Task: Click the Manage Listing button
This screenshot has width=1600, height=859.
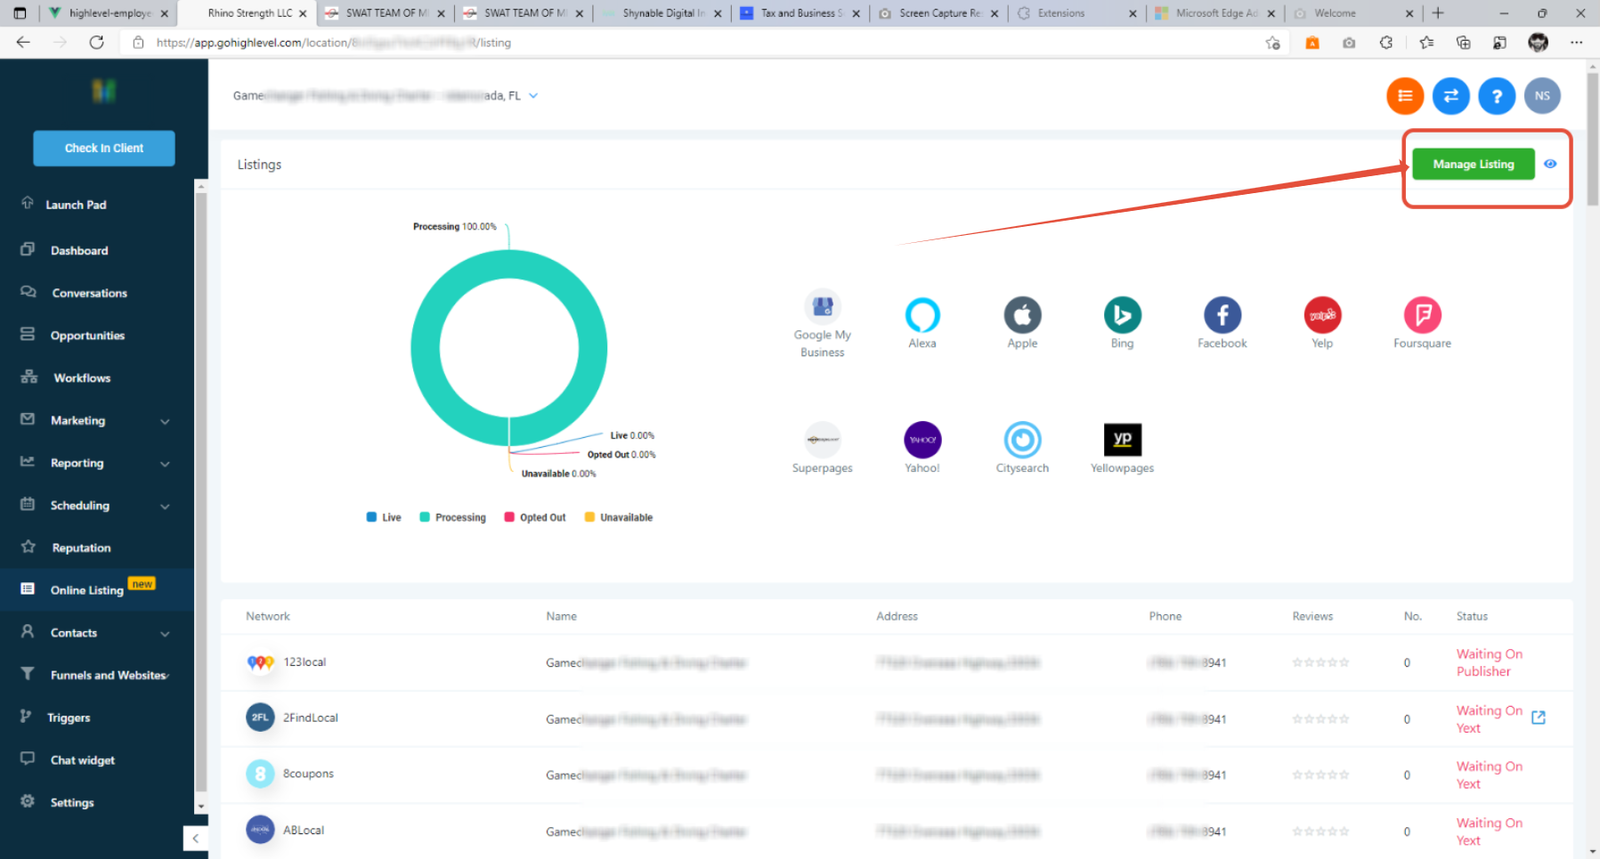Action: (1473, 164)
